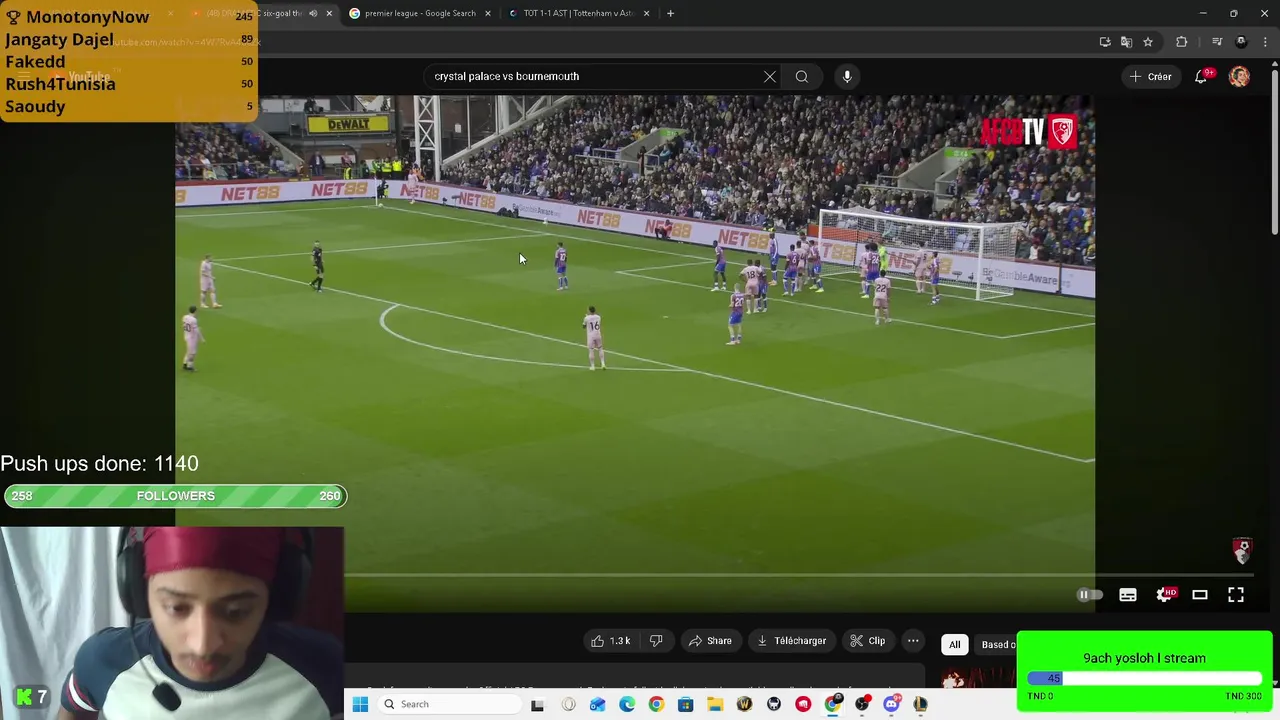Click the AFCB channel watermark in video
This screenshot has width=1280, height=720.
pos(1241,551)
